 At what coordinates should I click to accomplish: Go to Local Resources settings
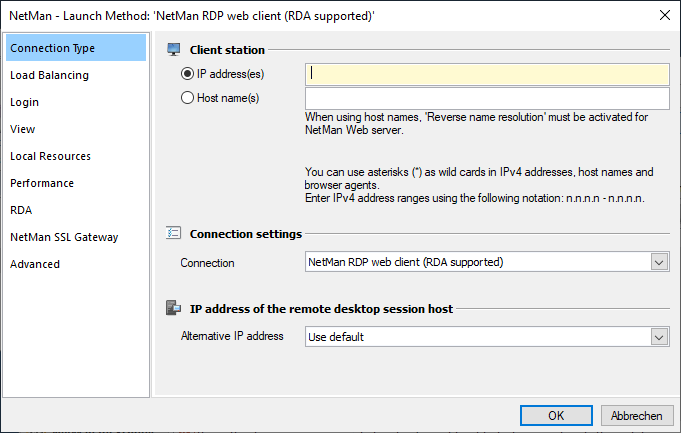[50, 156]
